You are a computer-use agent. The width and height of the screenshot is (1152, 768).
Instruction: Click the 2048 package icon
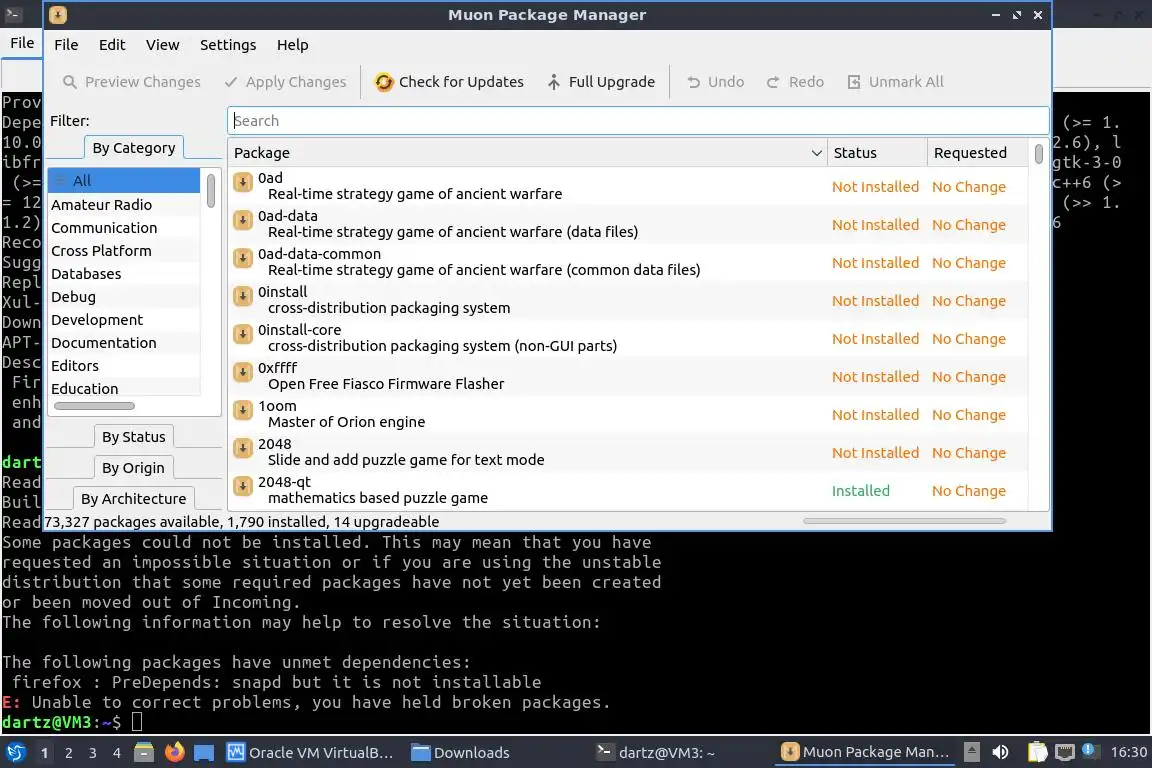[x=243, y=448]
